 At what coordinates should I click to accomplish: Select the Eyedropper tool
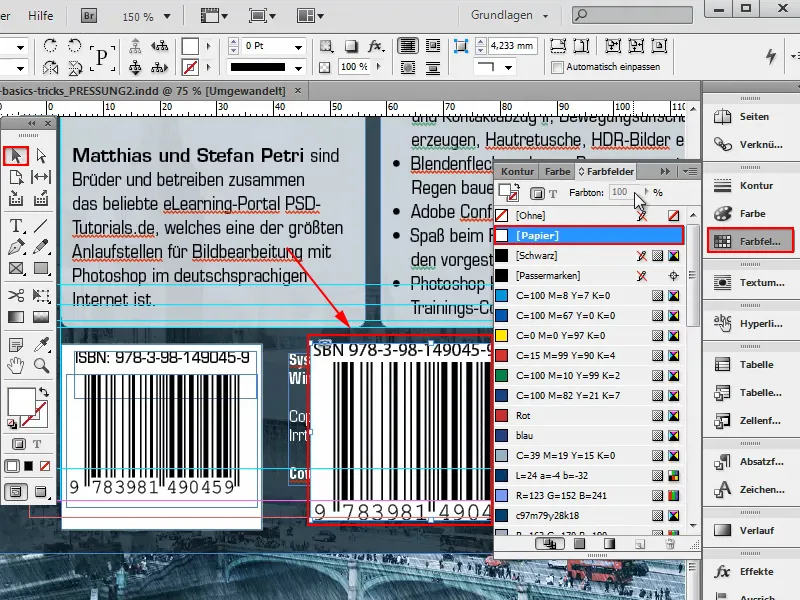pos(41,345)
